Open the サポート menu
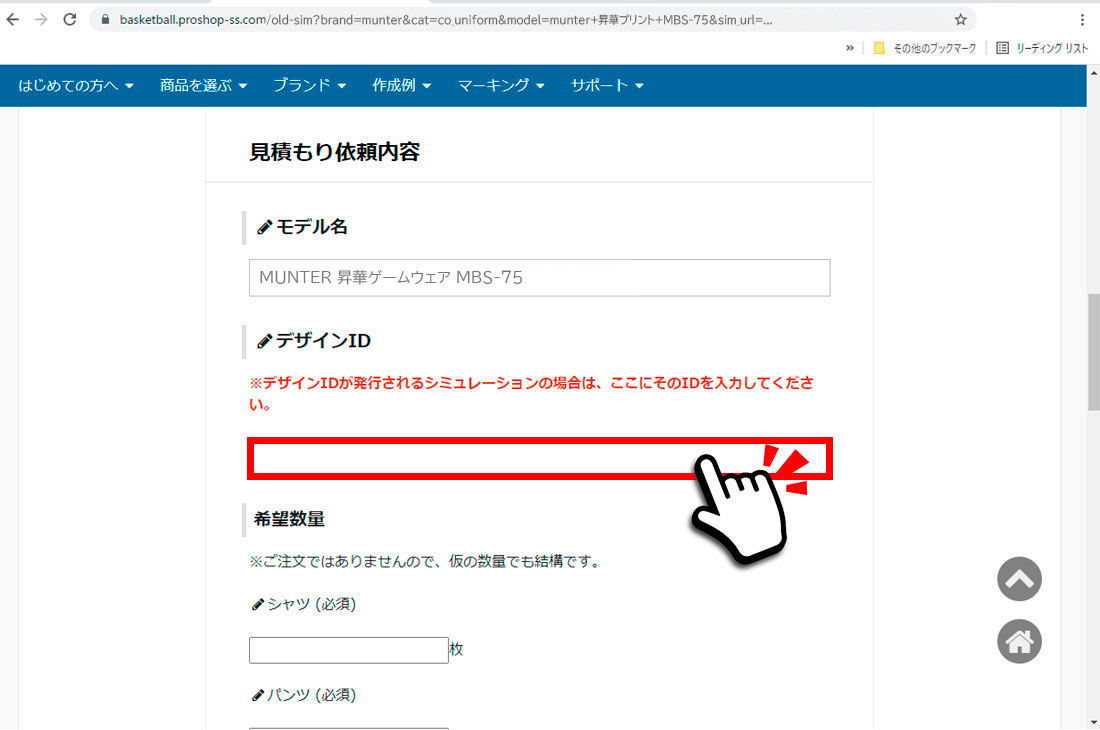 (x=607, y=86)
